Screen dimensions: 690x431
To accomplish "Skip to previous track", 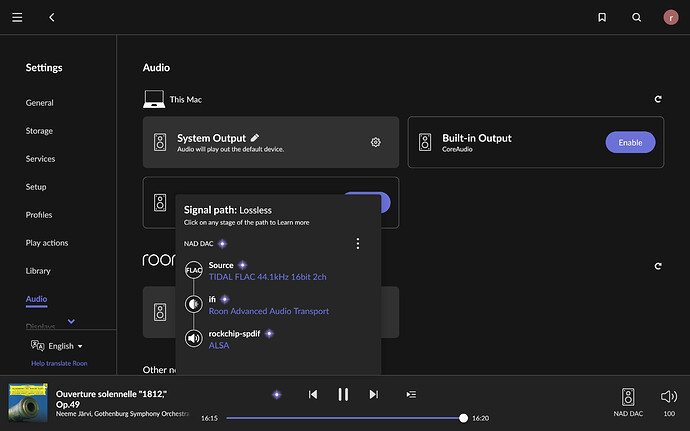I will [313, 394].
